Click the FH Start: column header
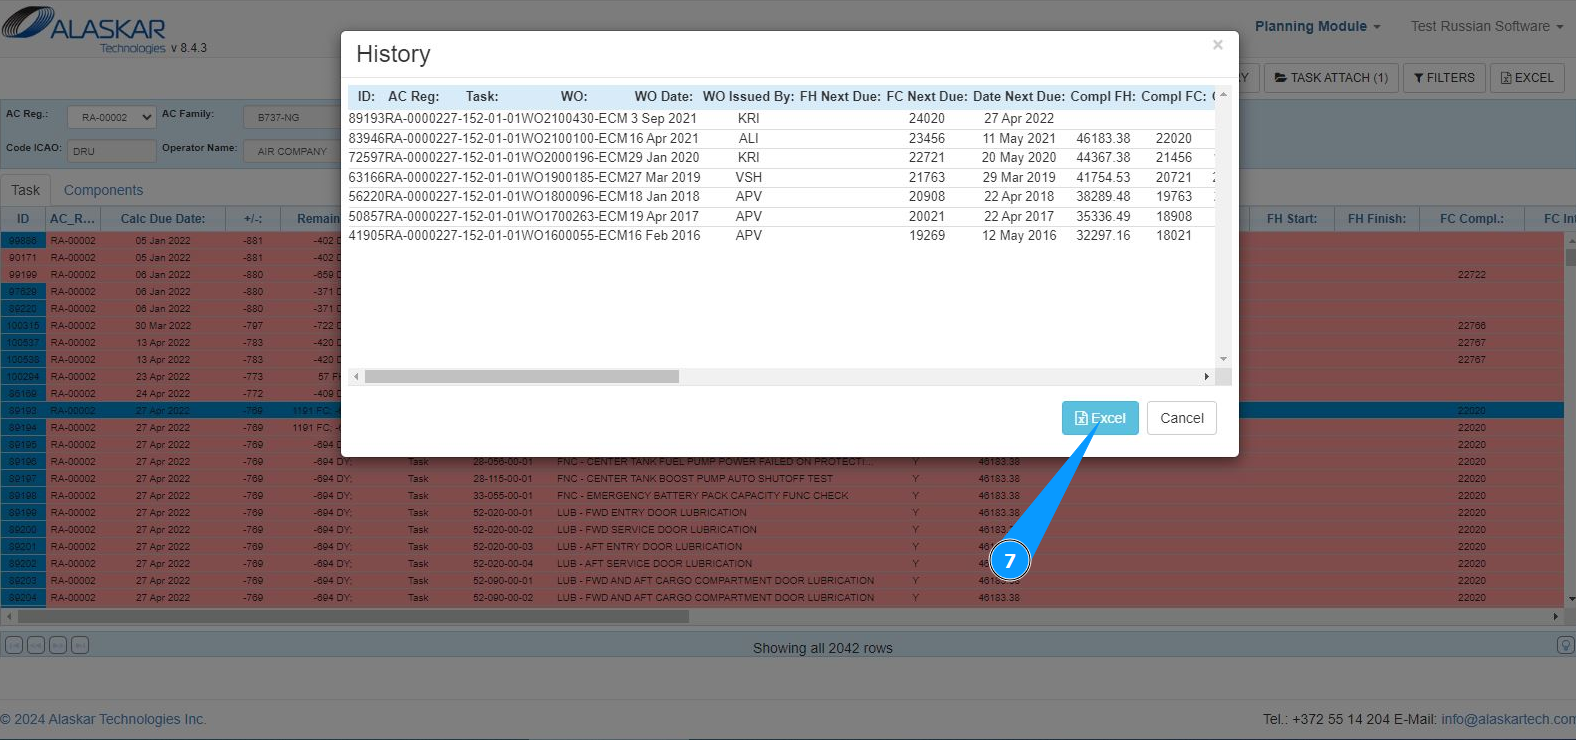 (x=1292, y=219)
